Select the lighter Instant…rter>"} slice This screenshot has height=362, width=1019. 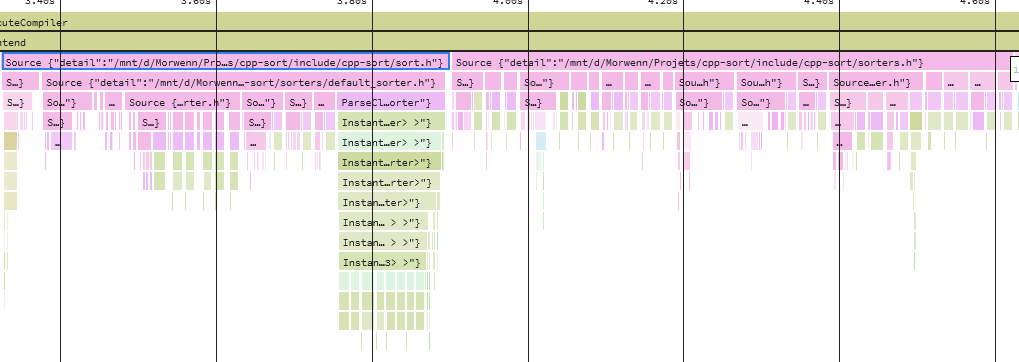[389, 183]
